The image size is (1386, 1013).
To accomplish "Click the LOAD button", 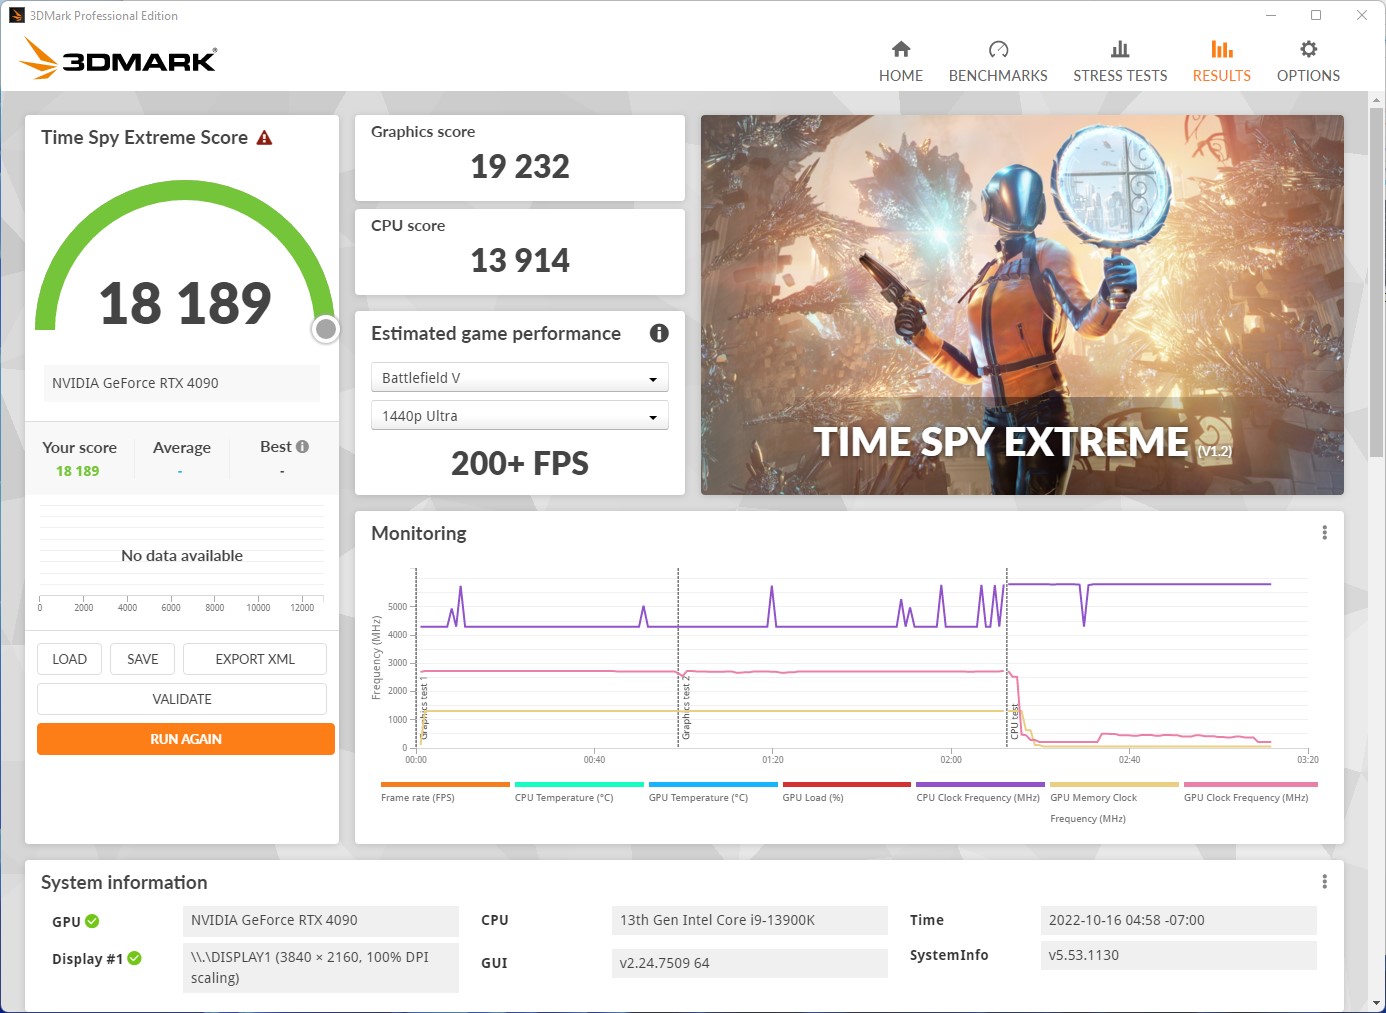I will pyautogui.click(x=69, y=659).
